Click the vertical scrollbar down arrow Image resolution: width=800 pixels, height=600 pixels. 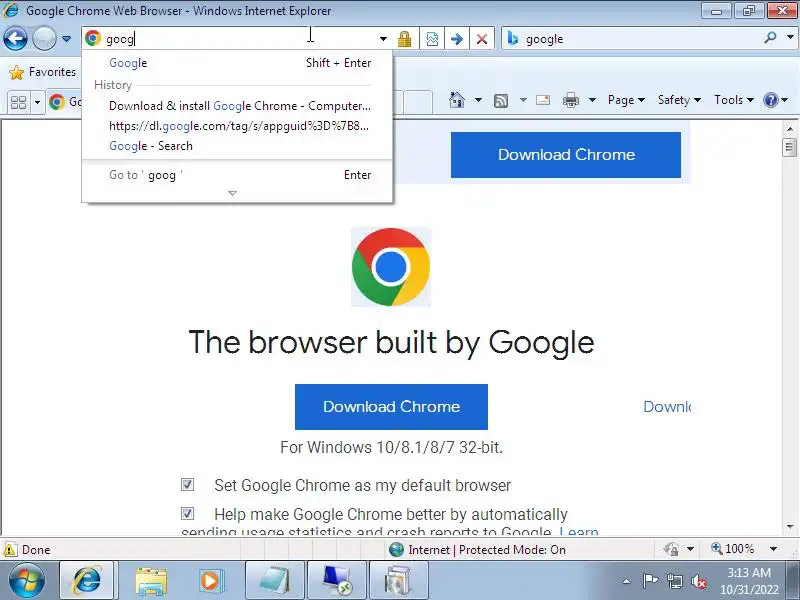(x=789, y=527)
